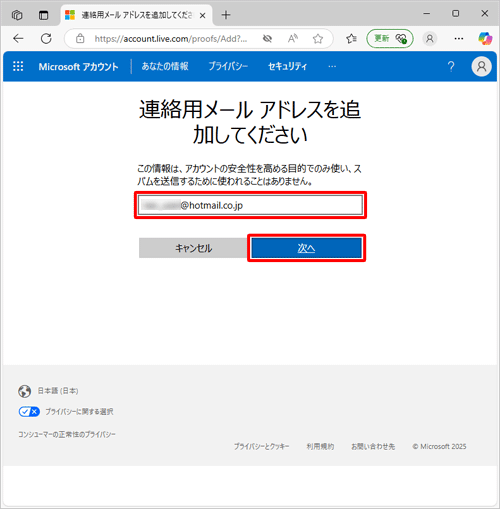
Task: Change language via 日本語 (日本) link
Action: [58, 391]
